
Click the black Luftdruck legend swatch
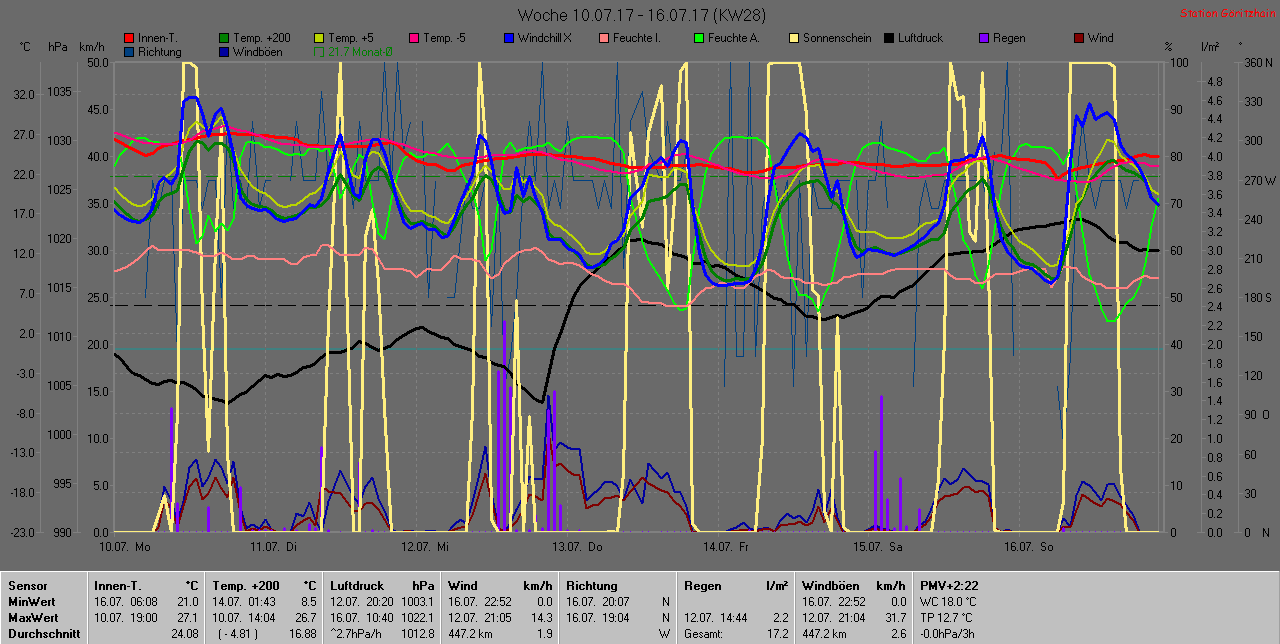[x=889, y=38]
